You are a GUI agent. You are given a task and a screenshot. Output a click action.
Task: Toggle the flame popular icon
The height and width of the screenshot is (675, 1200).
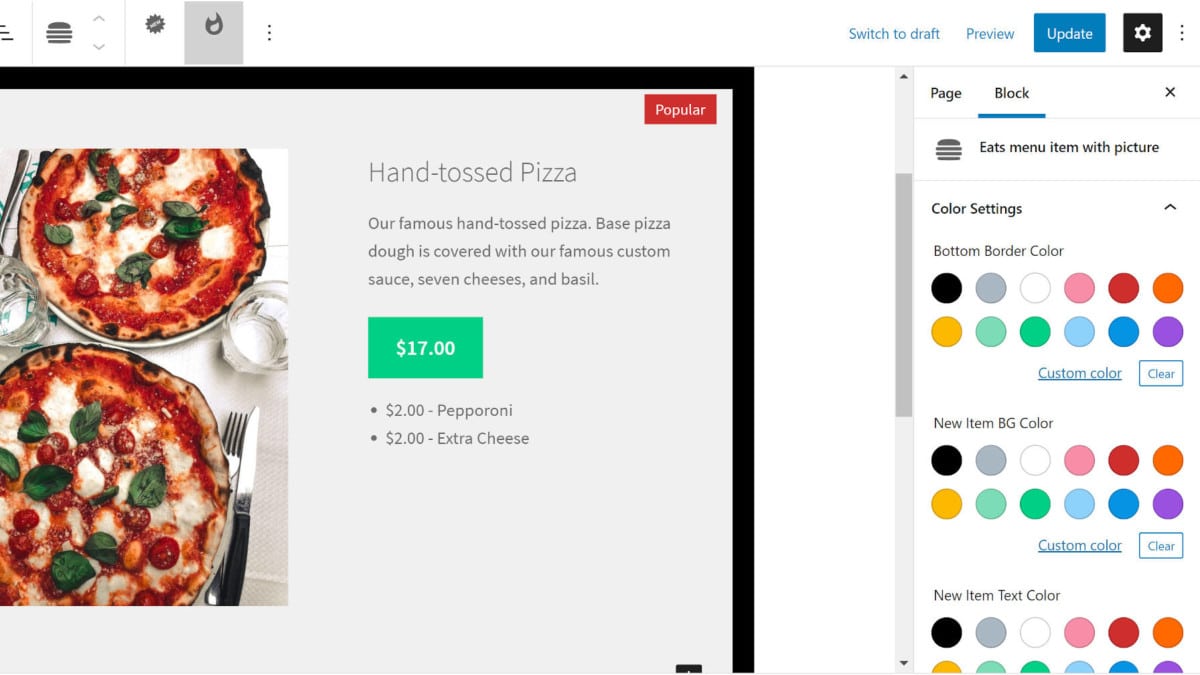pyautogui.click(x=213, y=26)
